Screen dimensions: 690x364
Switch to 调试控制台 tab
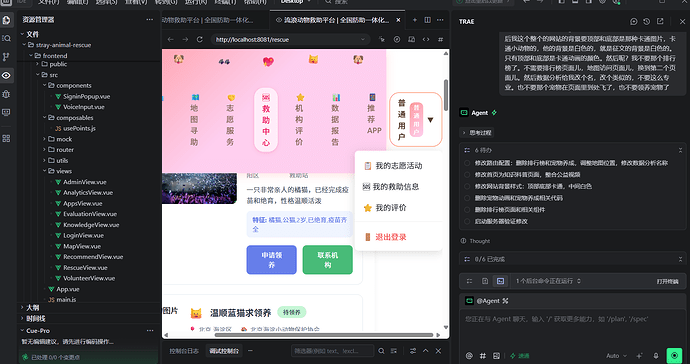click(224, 351)
